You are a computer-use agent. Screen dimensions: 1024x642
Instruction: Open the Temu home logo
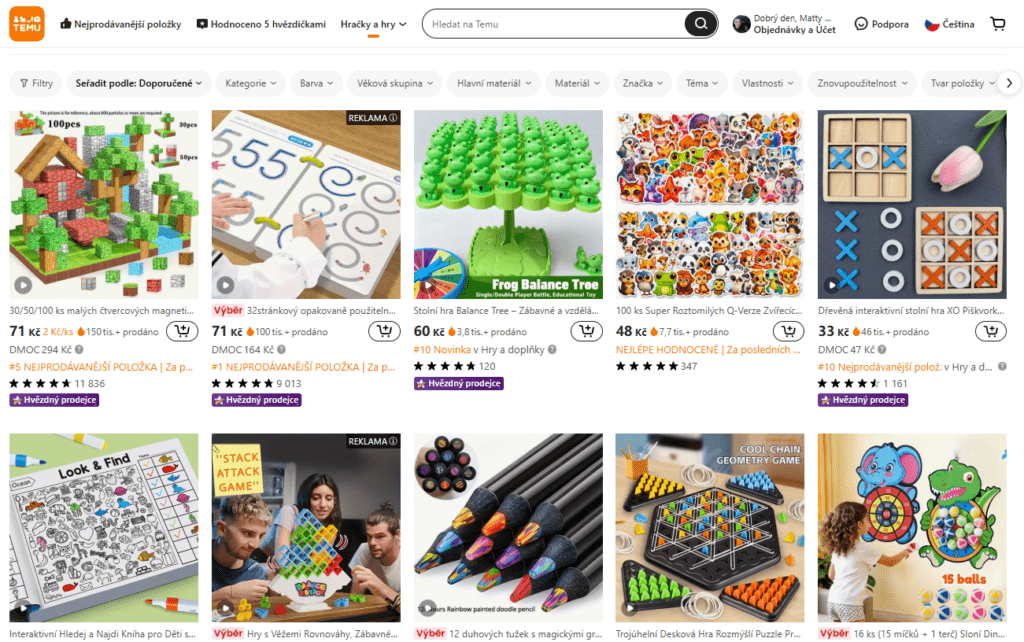pos(27,24)
